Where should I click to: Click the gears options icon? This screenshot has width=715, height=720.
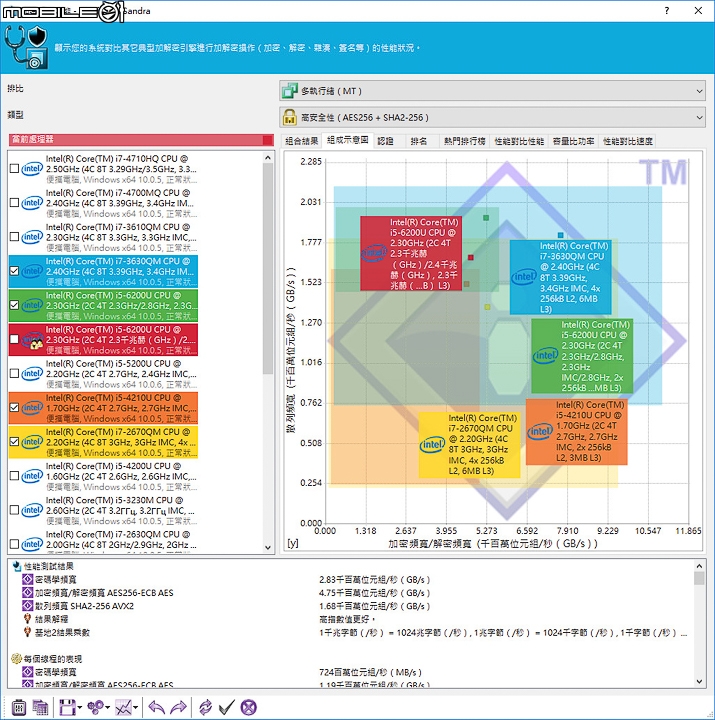(x=95, y=707)
